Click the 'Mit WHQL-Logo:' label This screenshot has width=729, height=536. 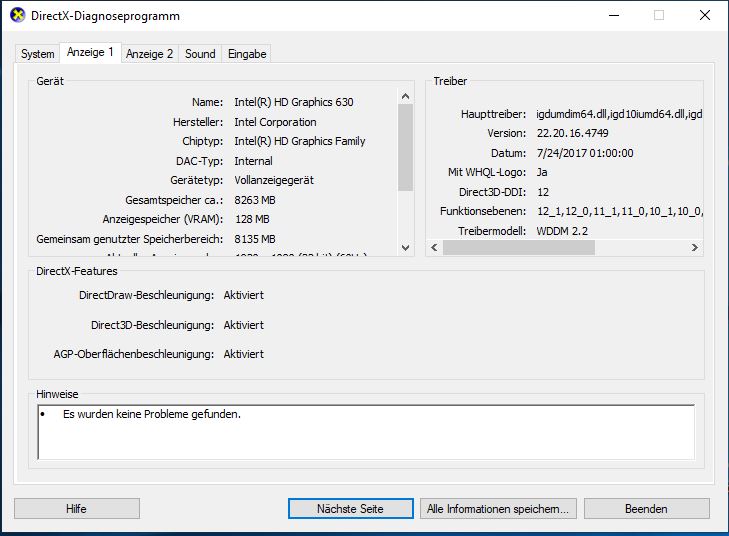[487, 172]
